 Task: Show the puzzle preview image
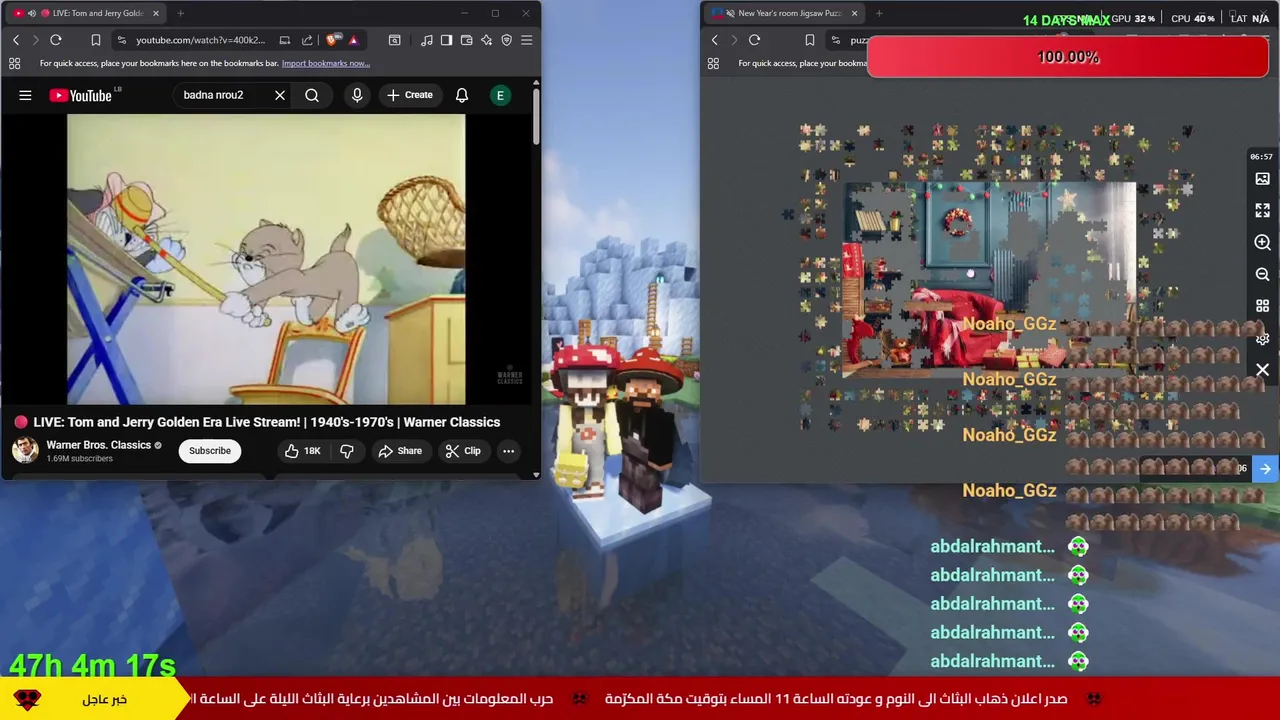pyautogui.click(x=1262, y=179)
